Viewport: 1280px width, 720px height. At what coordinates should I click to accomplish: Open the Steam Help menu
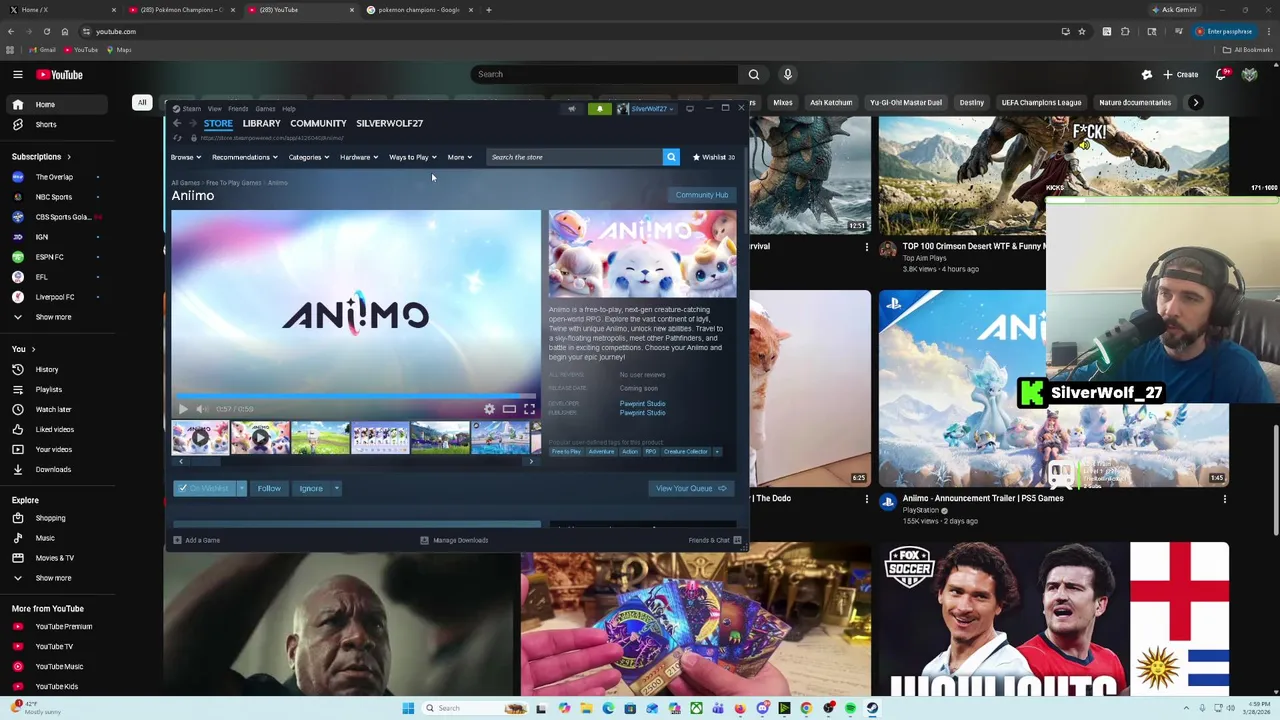(x=289, y=109)
